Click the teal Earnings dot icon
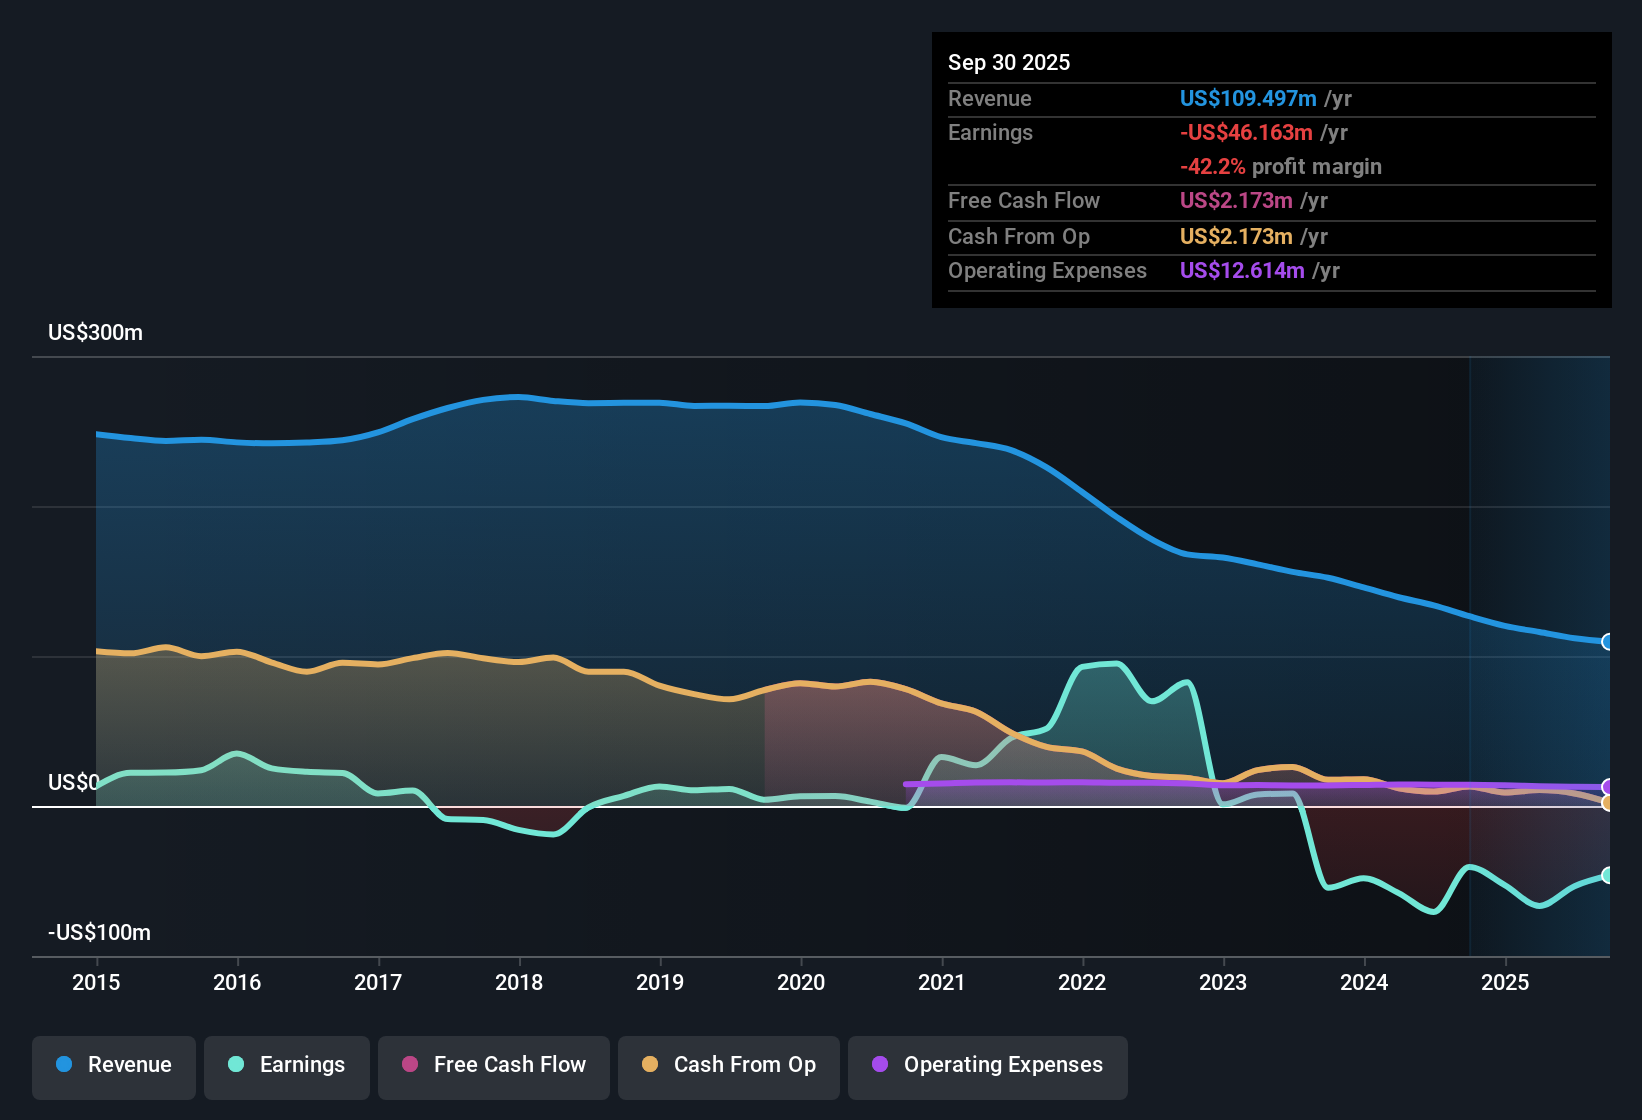This screenshot has height=1120, width=1642. pyautogui.click(x=236, y=1065)
